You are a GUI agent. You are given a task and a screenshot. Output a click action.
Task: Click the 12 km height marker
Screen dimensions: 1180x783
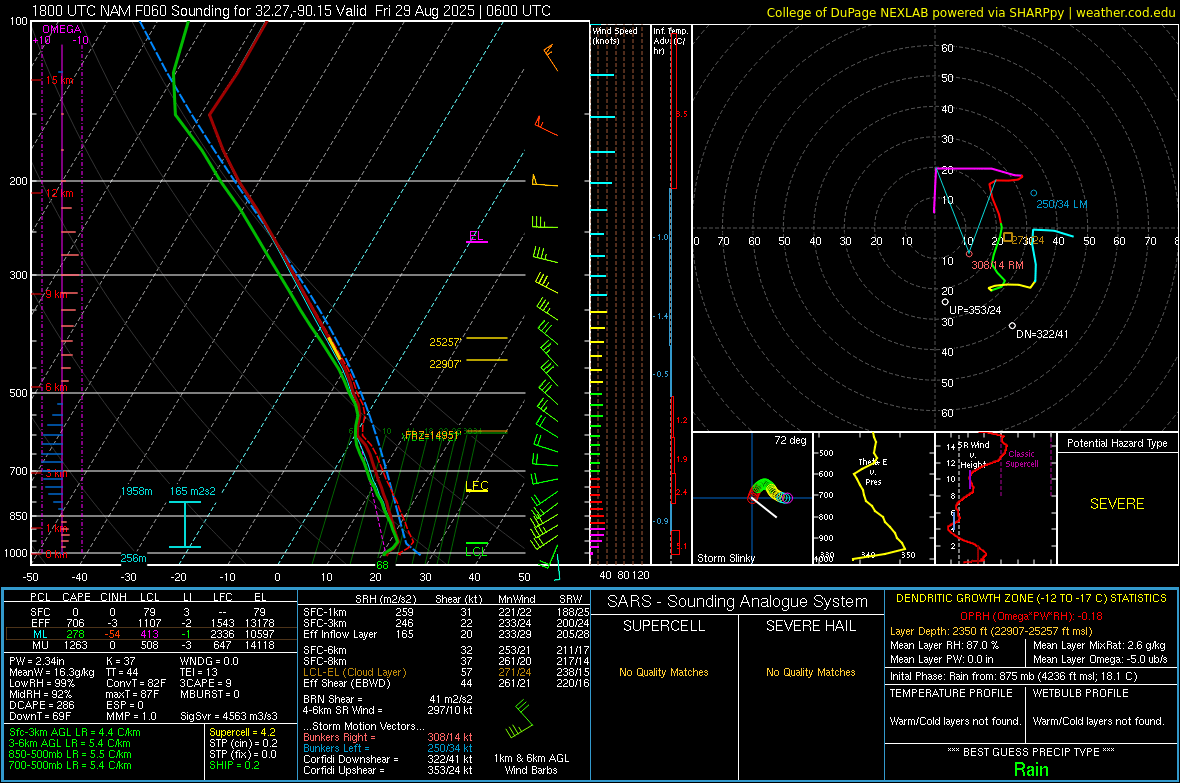click(x=60, y=193)
